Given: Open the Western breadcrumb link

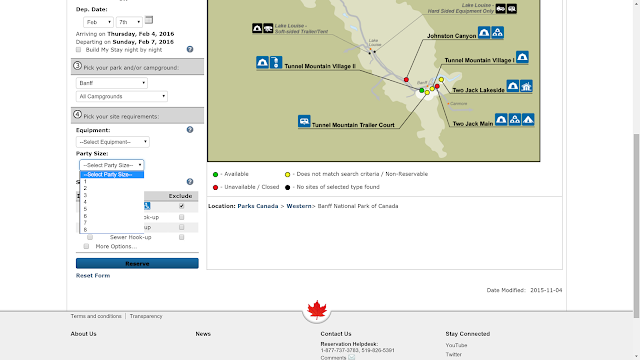Looking at the screenshot, I should [x=299, y=206].
